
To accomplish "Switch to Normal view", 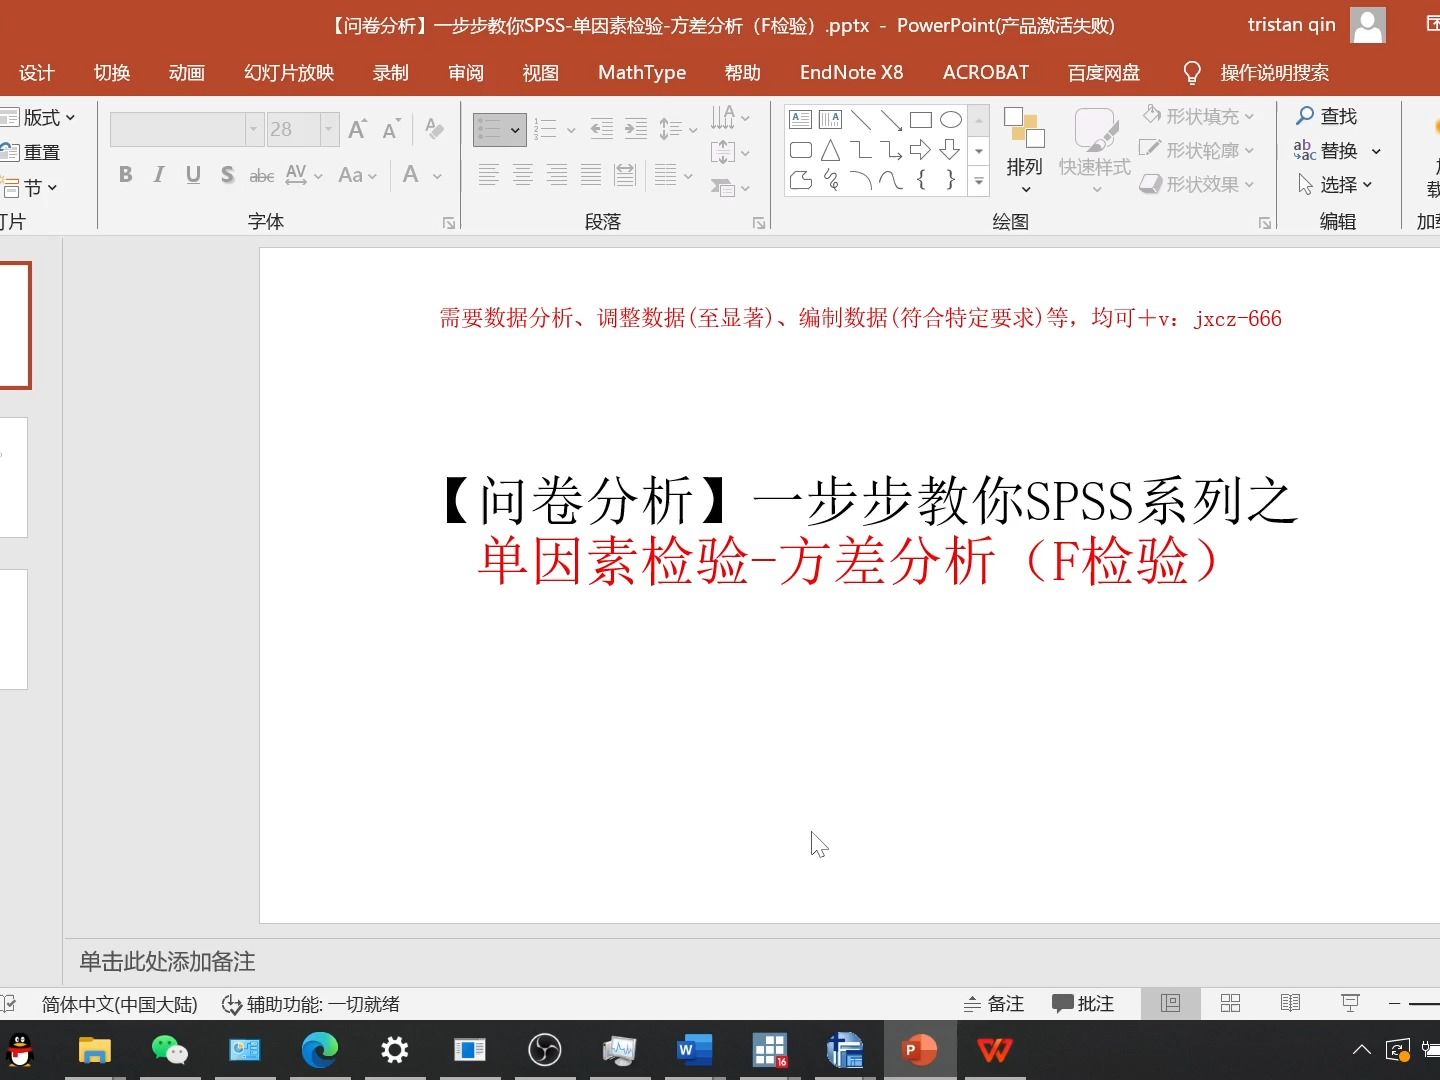I will click(x=1170, y=1003).
